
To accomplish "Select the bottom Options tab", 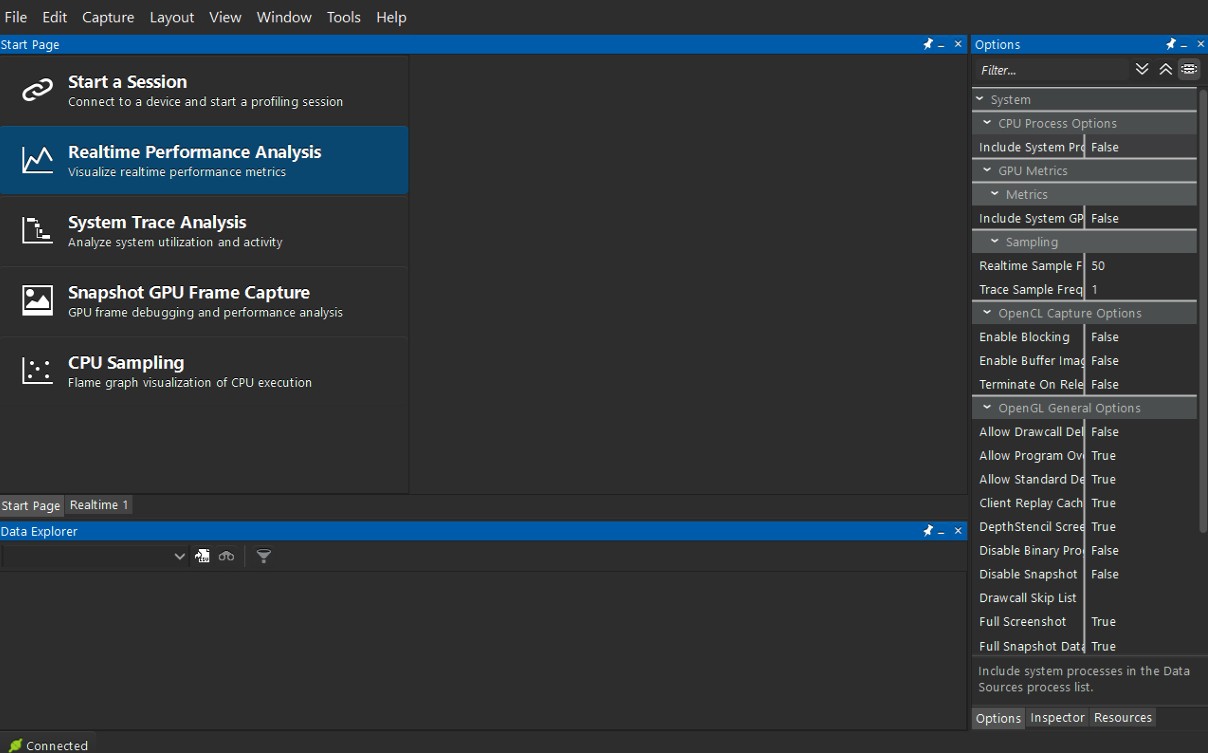I will [x=998, y=718].
